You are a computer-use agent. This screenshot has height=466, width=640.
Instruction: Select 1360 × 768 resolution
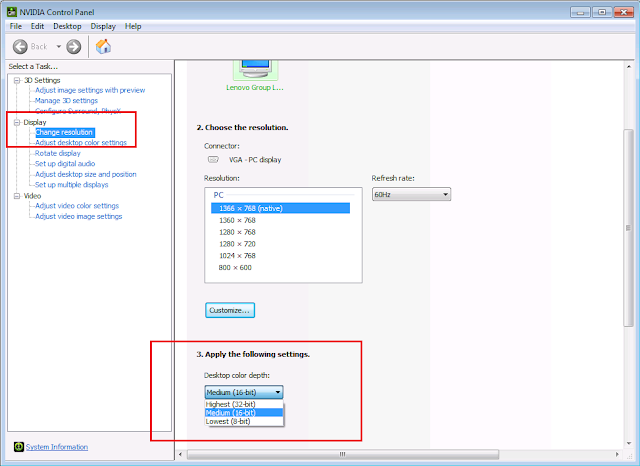pyautogui.click(x=237, y=220)
